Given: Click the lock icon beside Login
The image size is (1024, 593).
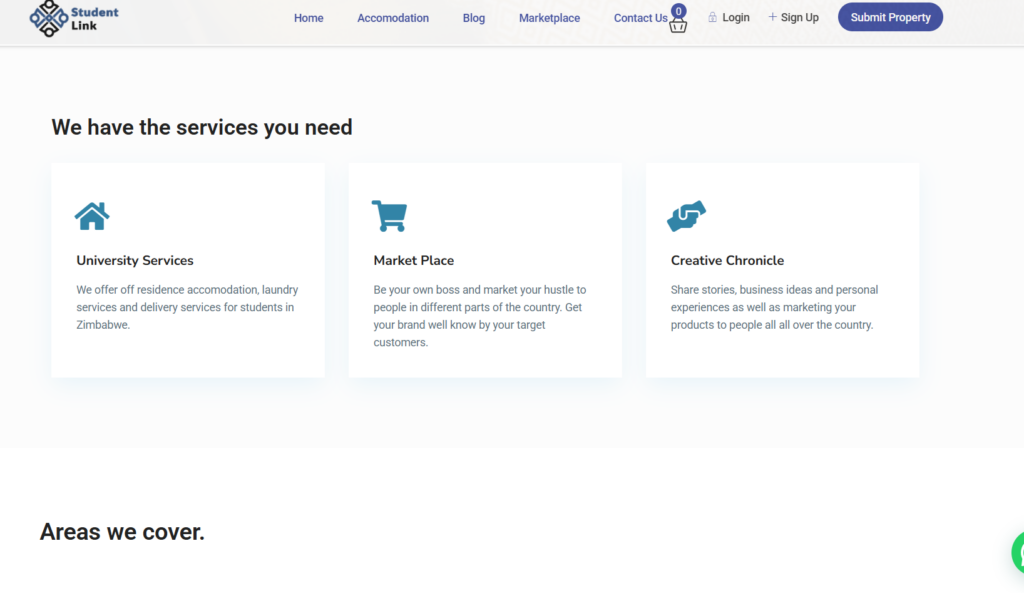Looking at the screenshot, I should pos(713,17).
